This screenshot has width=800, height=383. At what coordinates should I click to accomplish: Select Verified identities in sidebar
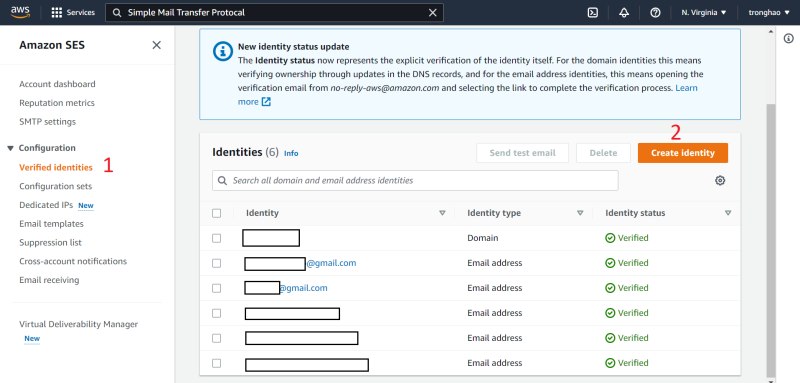[56, 167]
